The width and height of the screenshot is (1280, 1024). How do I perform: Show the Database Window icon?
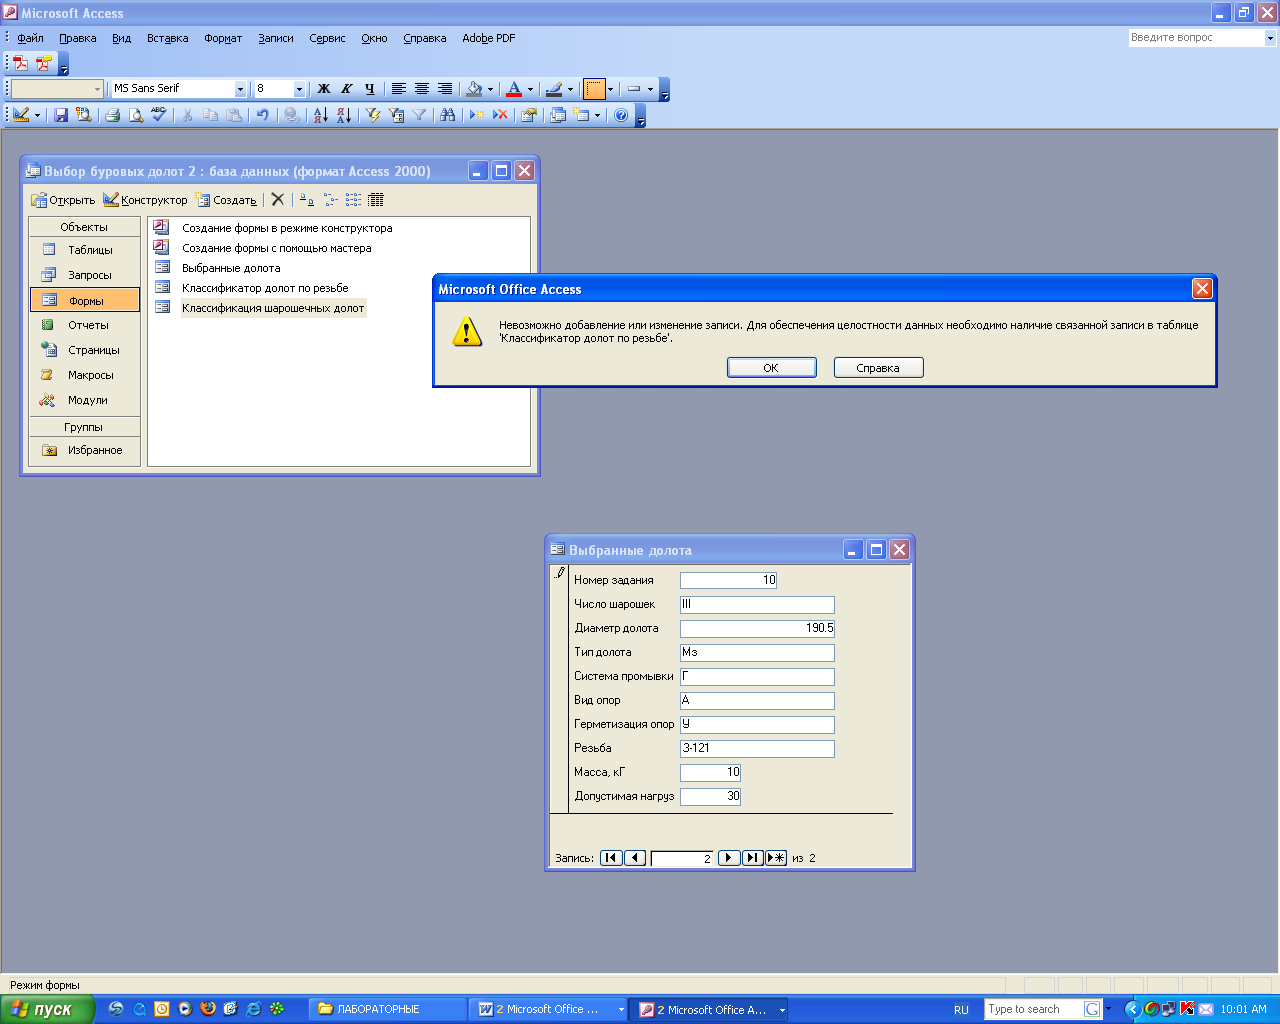558,115
